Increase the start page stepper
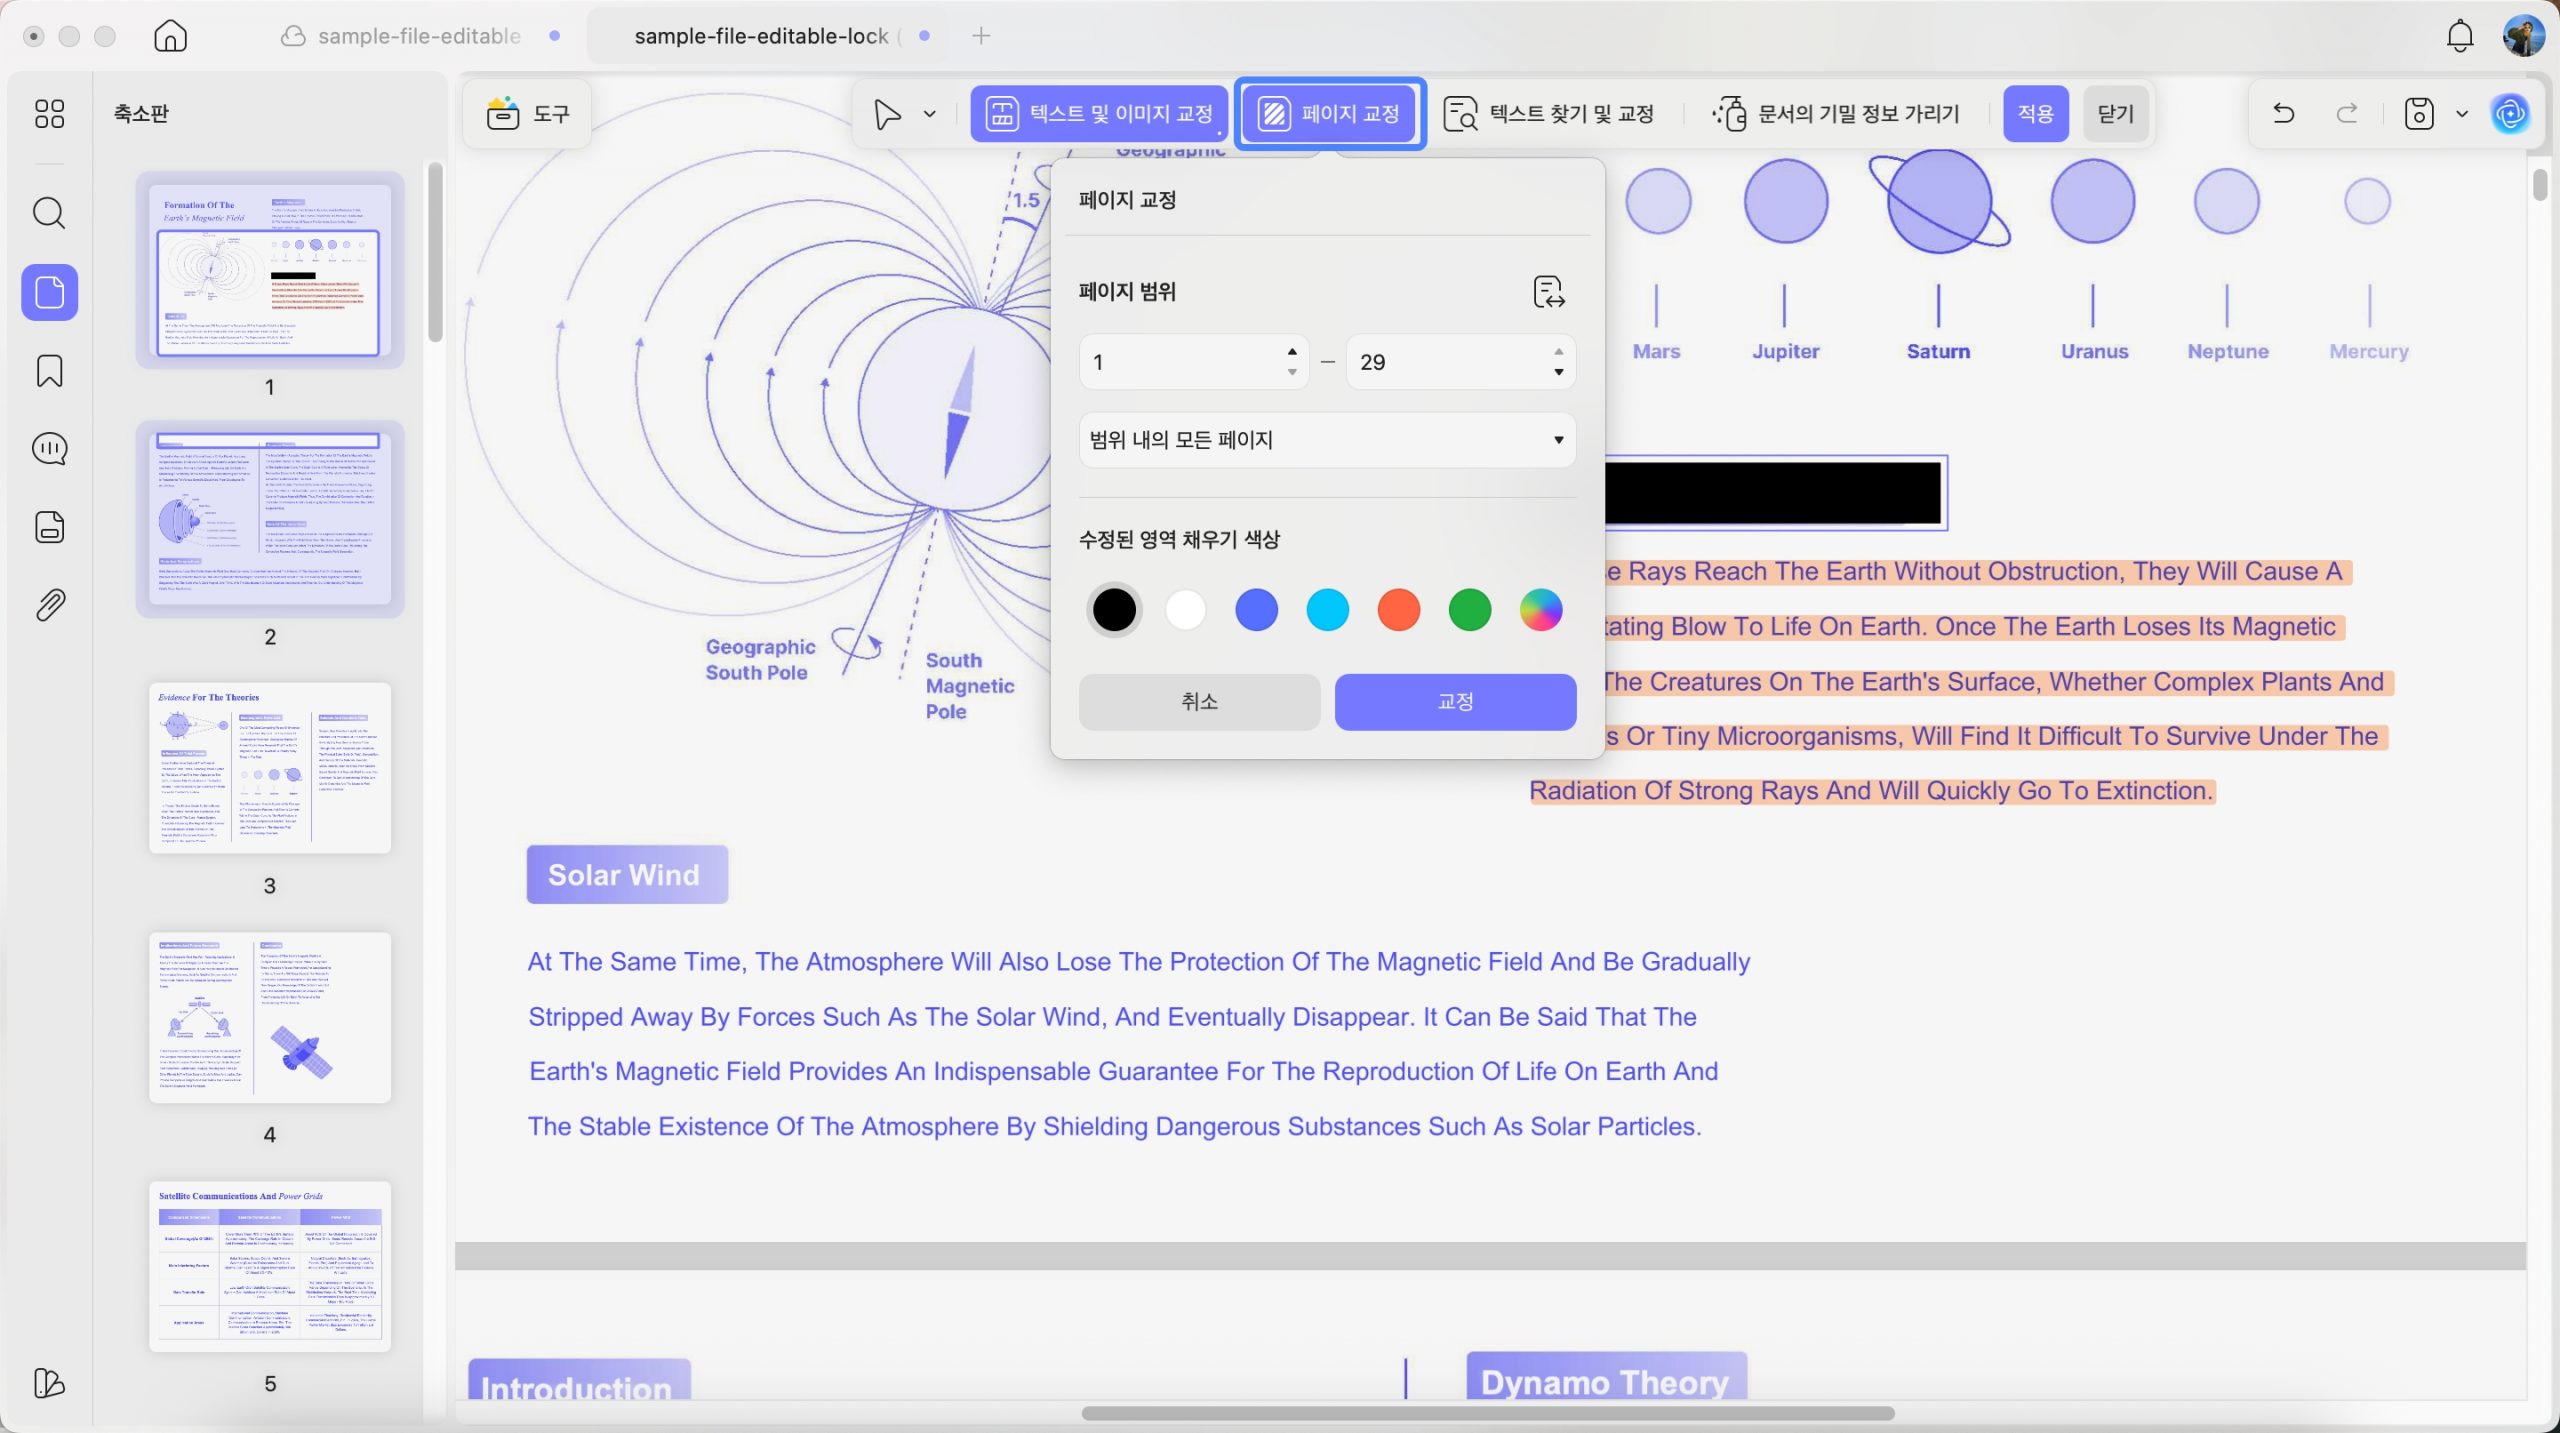The height and width of the screenshot is (1433, 2560). pyautogui.click(x=1292, y=351)
